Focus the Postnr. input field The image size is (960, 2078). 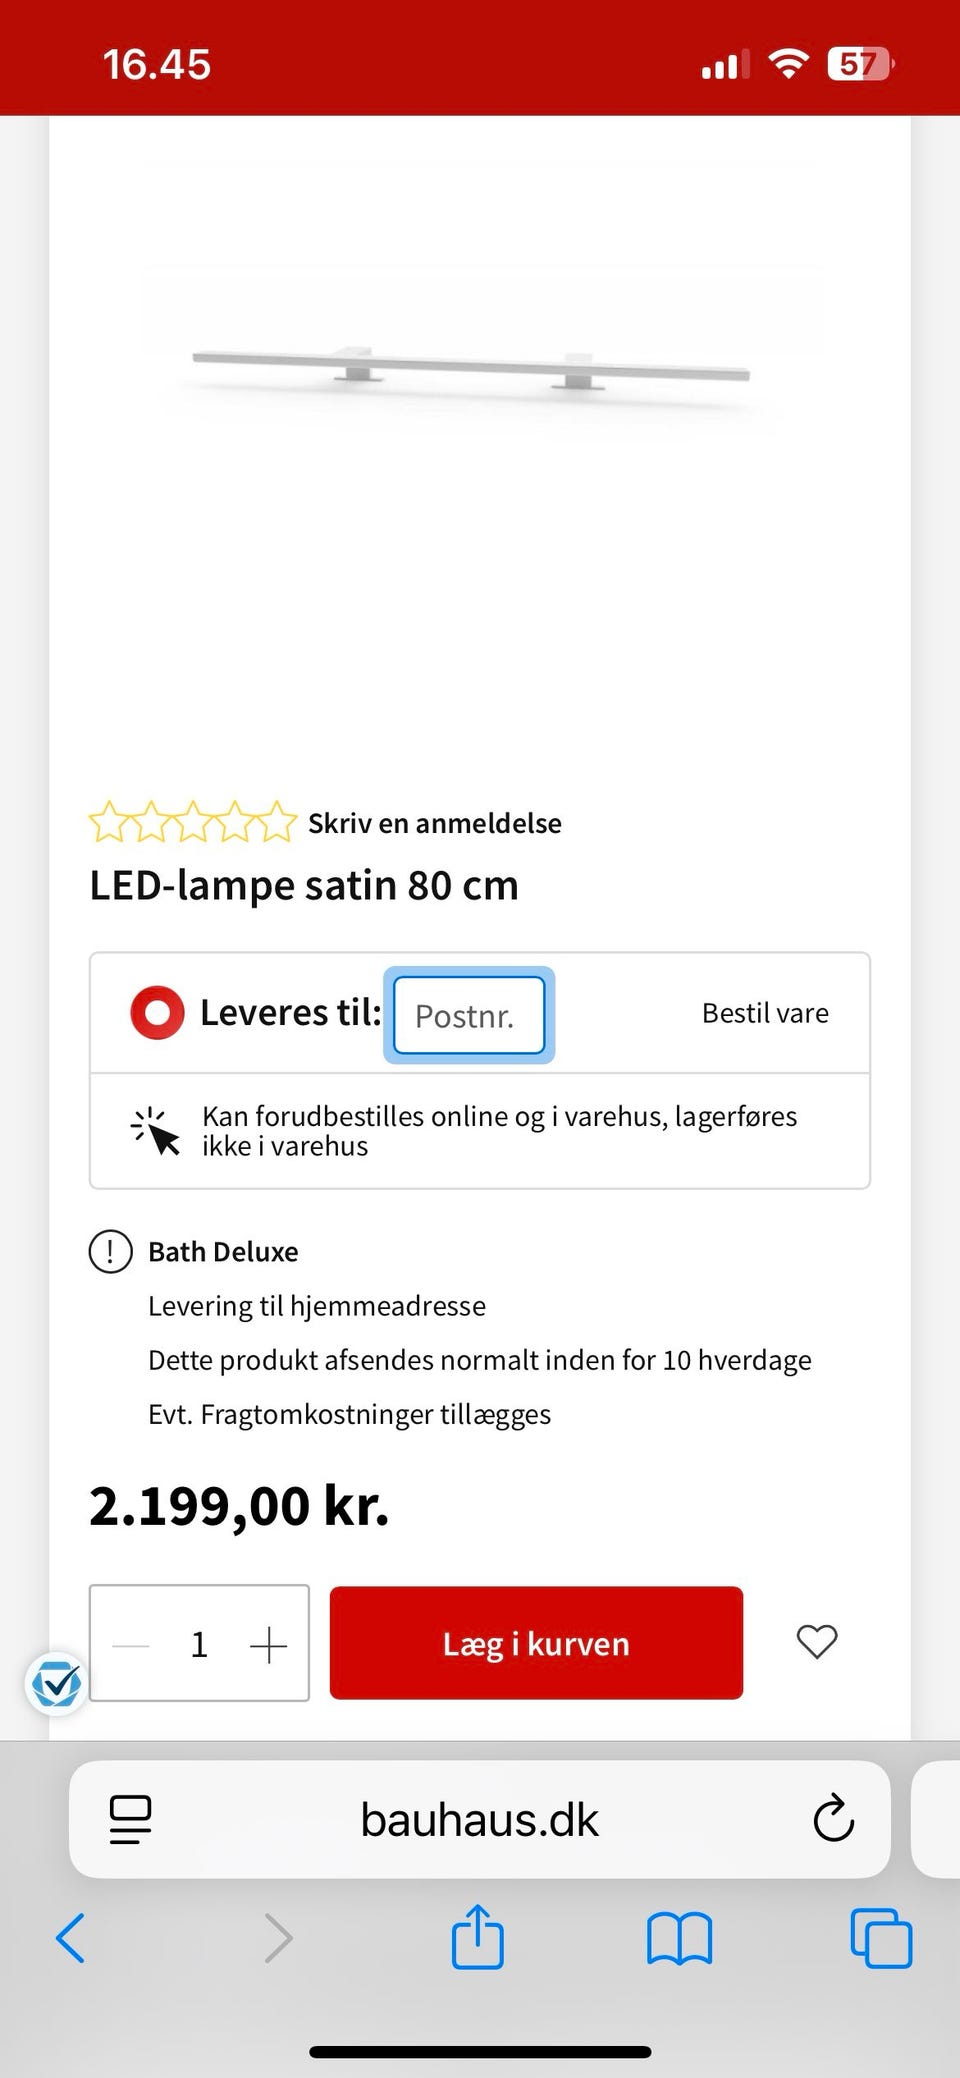(x=469, y=1016)
